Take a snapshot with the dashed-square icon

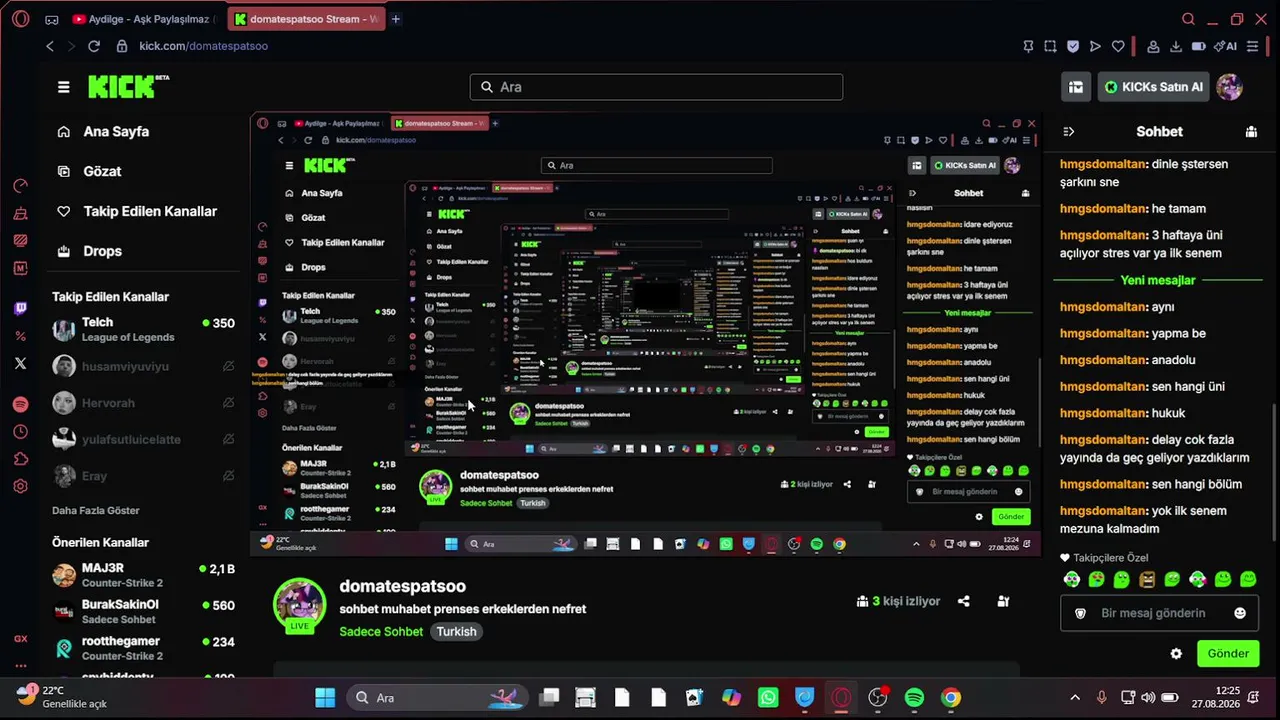1050,46
